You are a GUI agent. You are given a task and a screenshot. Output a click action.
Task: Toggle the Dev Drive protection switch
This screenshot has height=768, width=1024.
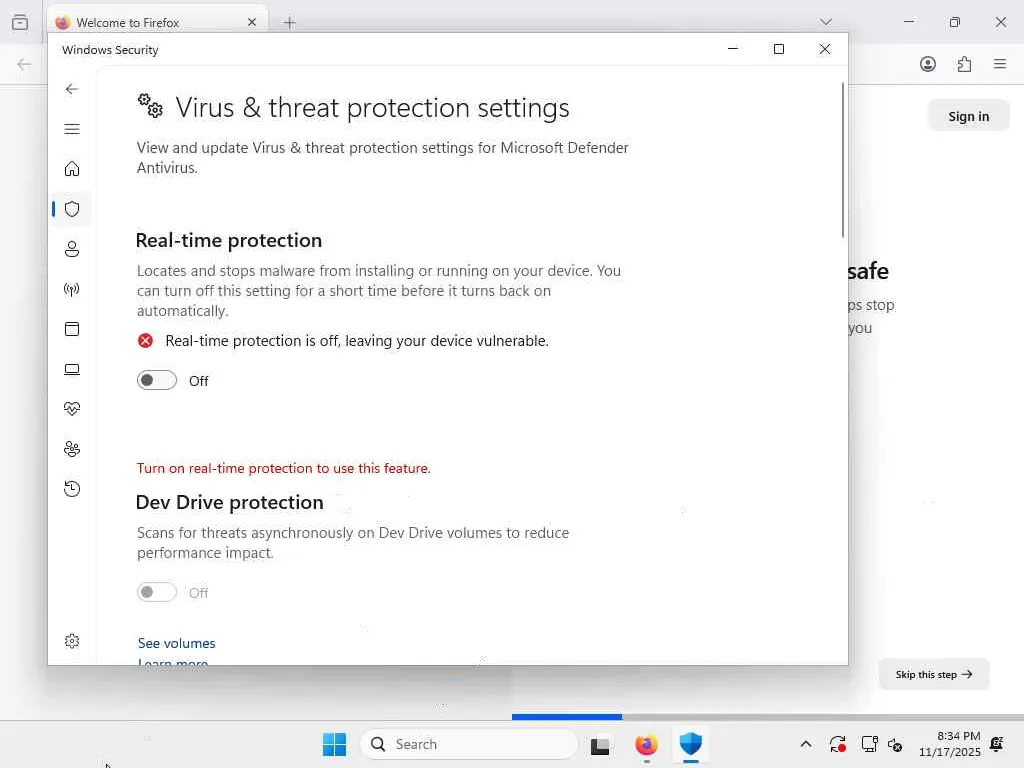(x=157, y=592)
